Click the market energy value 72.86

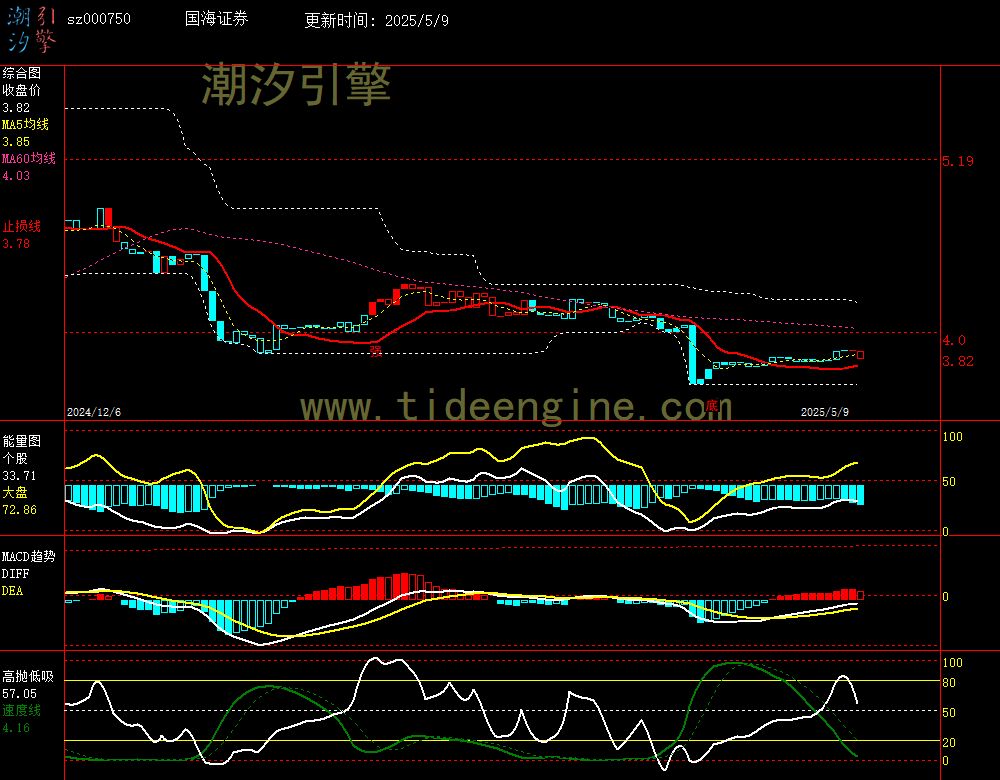pyautogui.click(x=19, y=510)
